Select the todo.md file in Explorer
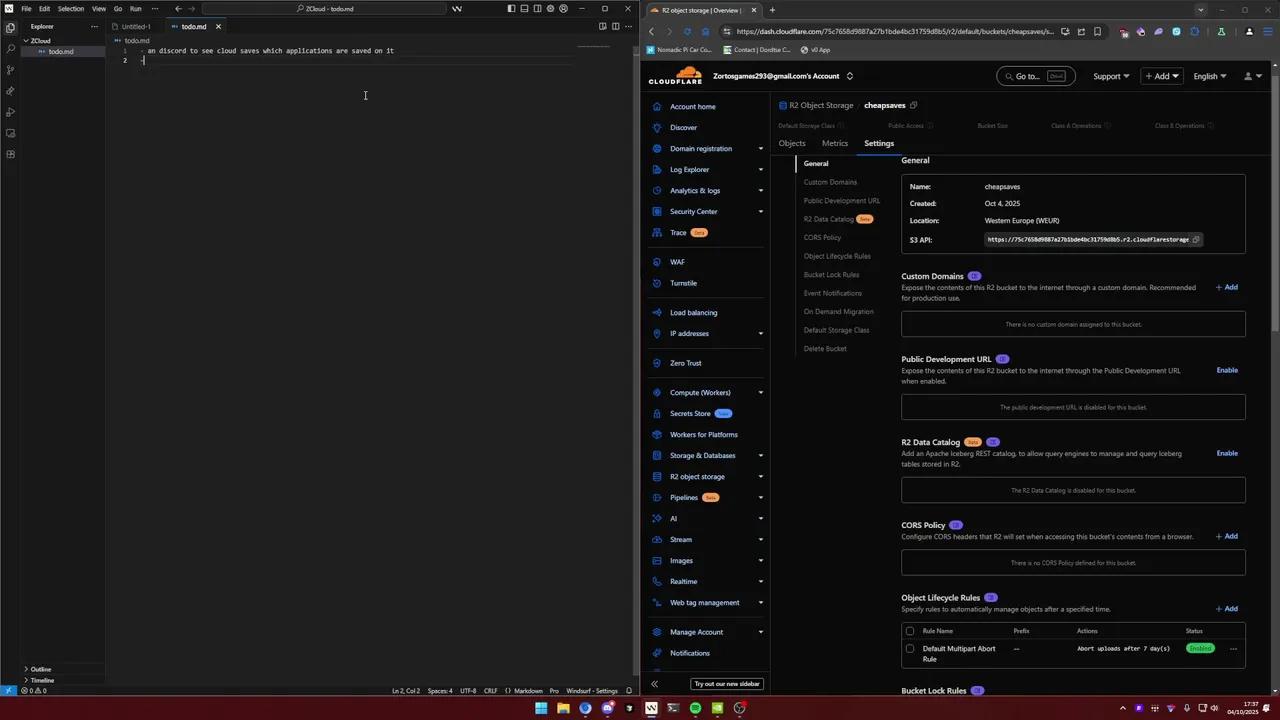Screen dimensions: 1280x720 60,51
